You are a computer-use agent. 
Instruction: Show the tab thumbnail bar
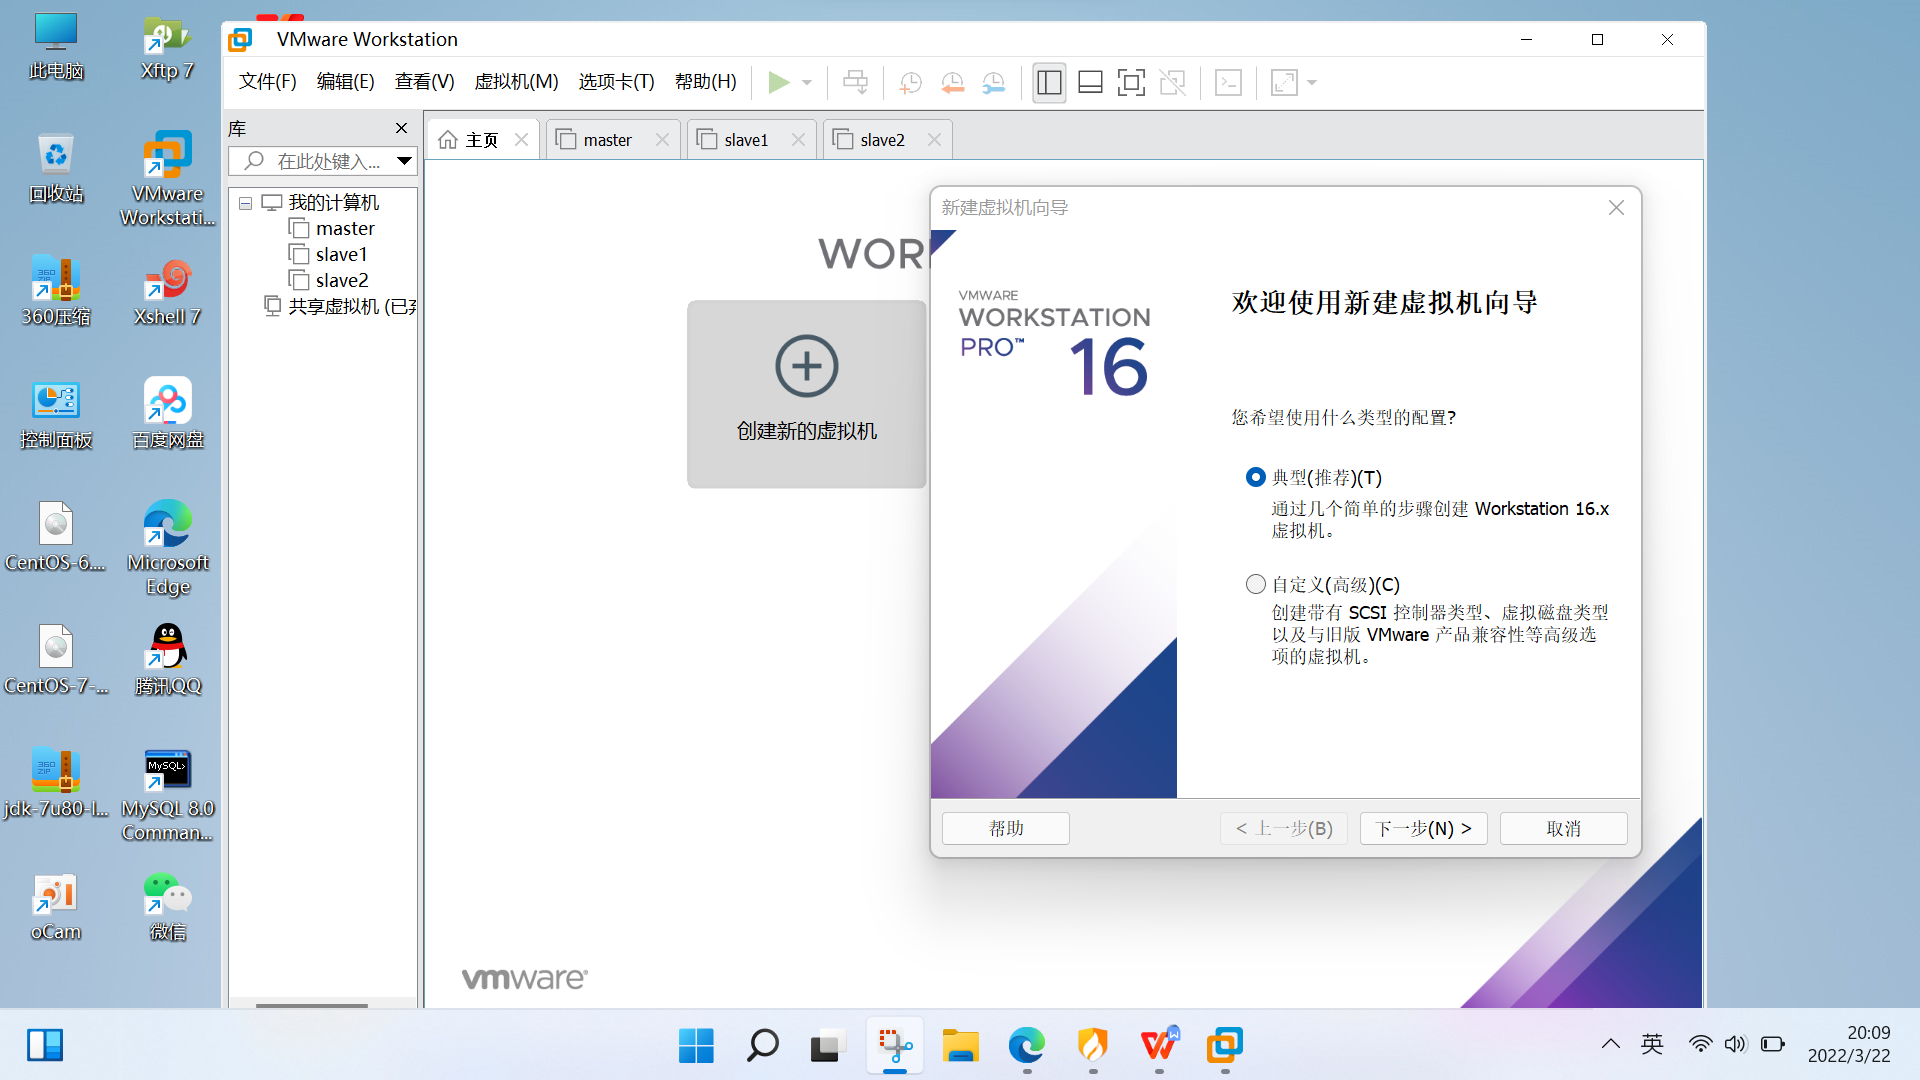1090,82
